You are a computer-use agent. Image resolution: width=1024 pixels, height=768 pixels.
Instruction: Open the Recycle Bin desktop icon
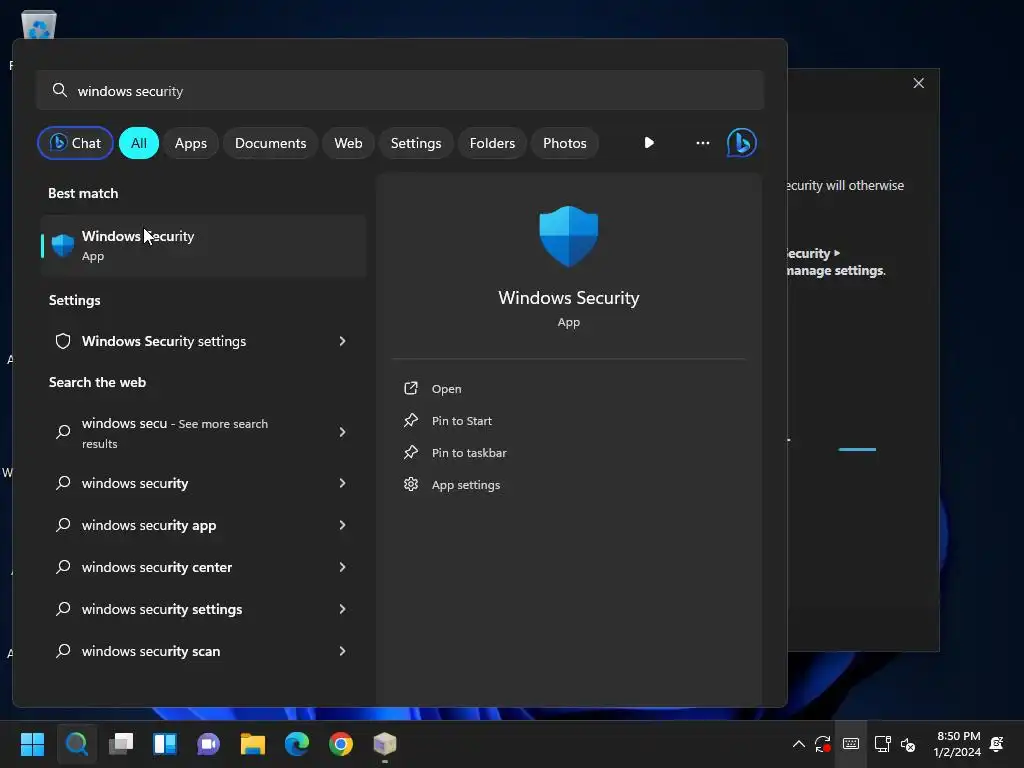click(x=39, y=26)
